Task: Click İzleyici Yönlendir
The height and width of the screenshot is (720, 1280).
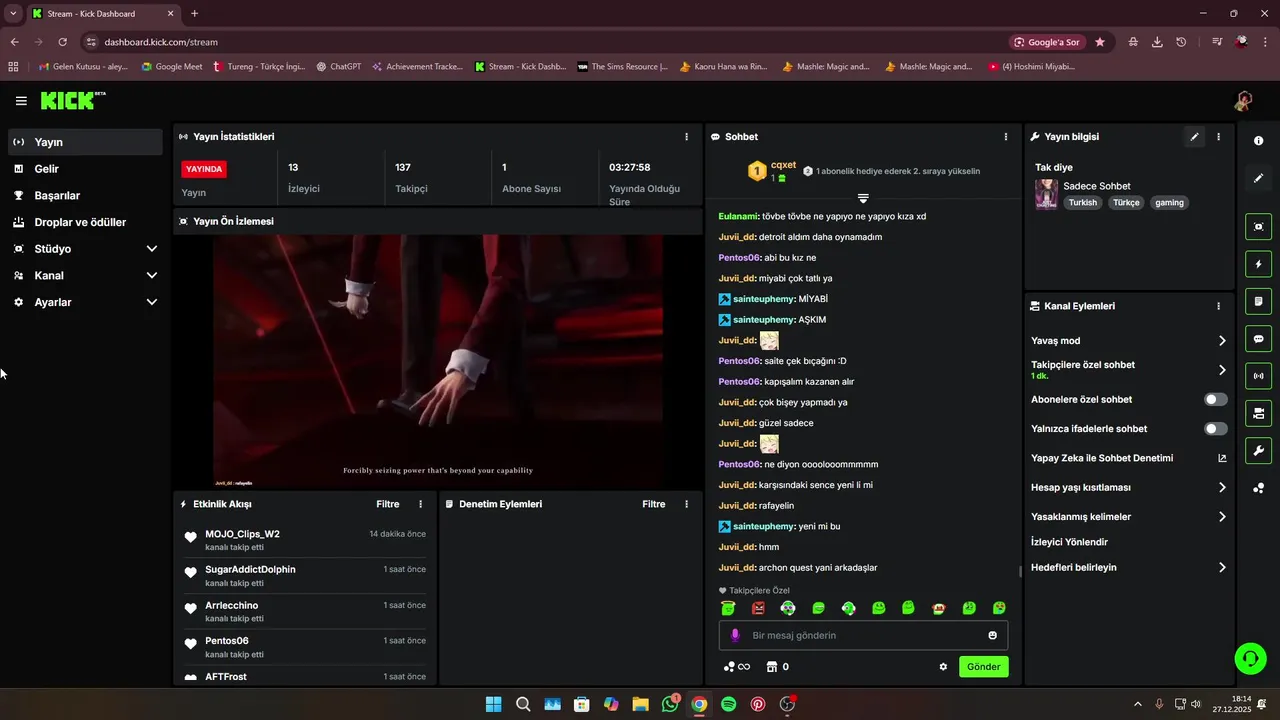Action: 1069,542
